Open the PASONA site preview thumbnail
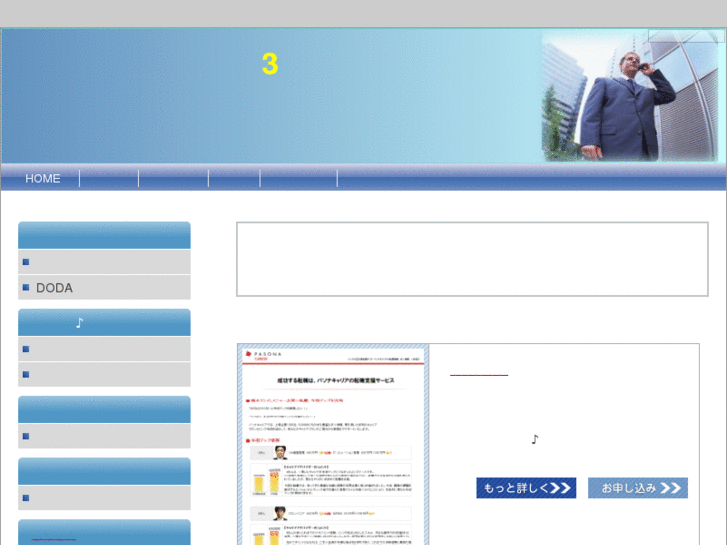 tap(333, 444)
